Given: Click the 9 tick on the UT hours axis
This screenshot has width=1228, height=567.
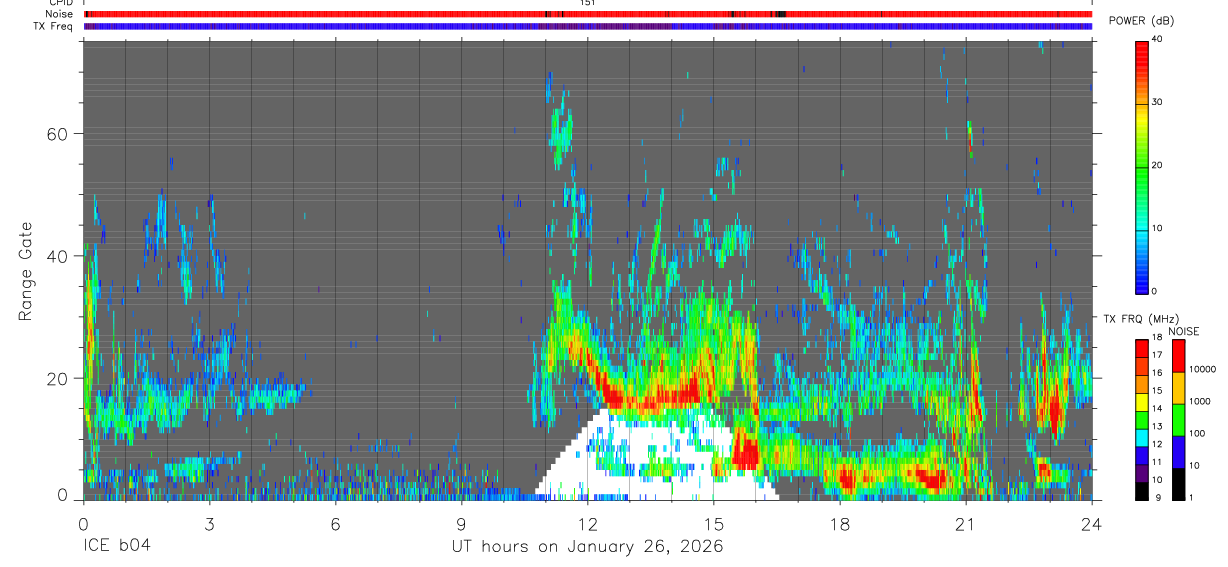Looking at the screenshot, I should click(x=461, y=523).
